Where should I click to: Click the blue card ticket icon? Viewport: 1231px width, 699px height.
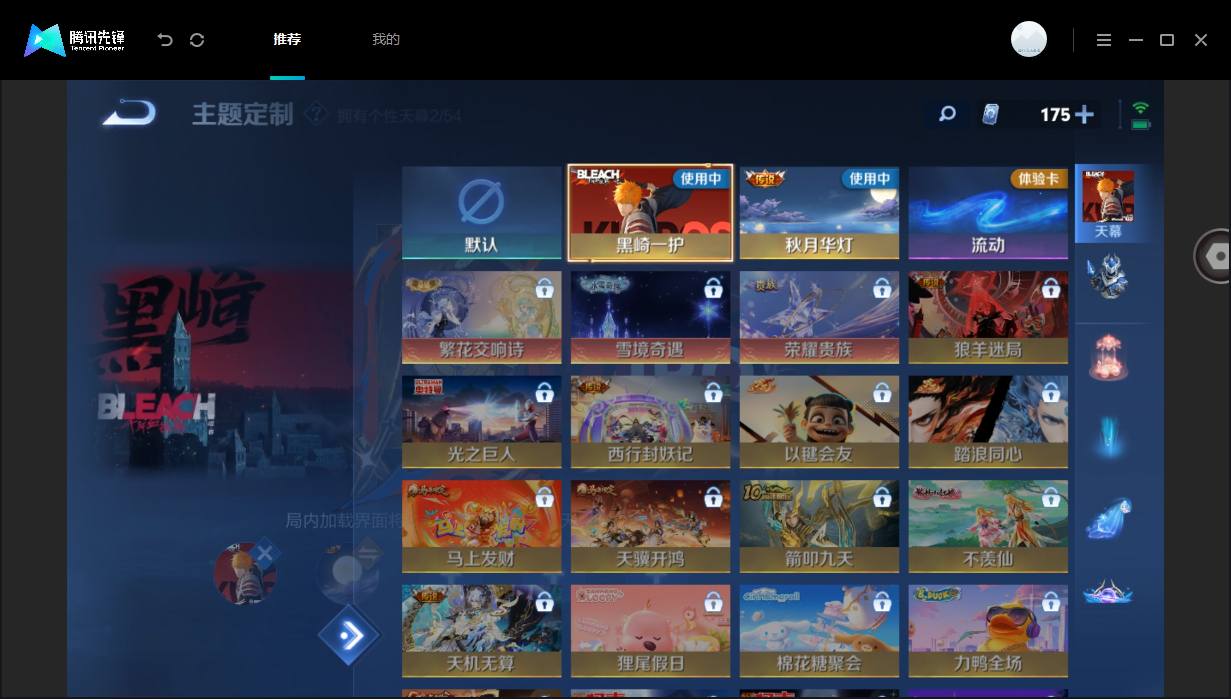pos(990,114)
